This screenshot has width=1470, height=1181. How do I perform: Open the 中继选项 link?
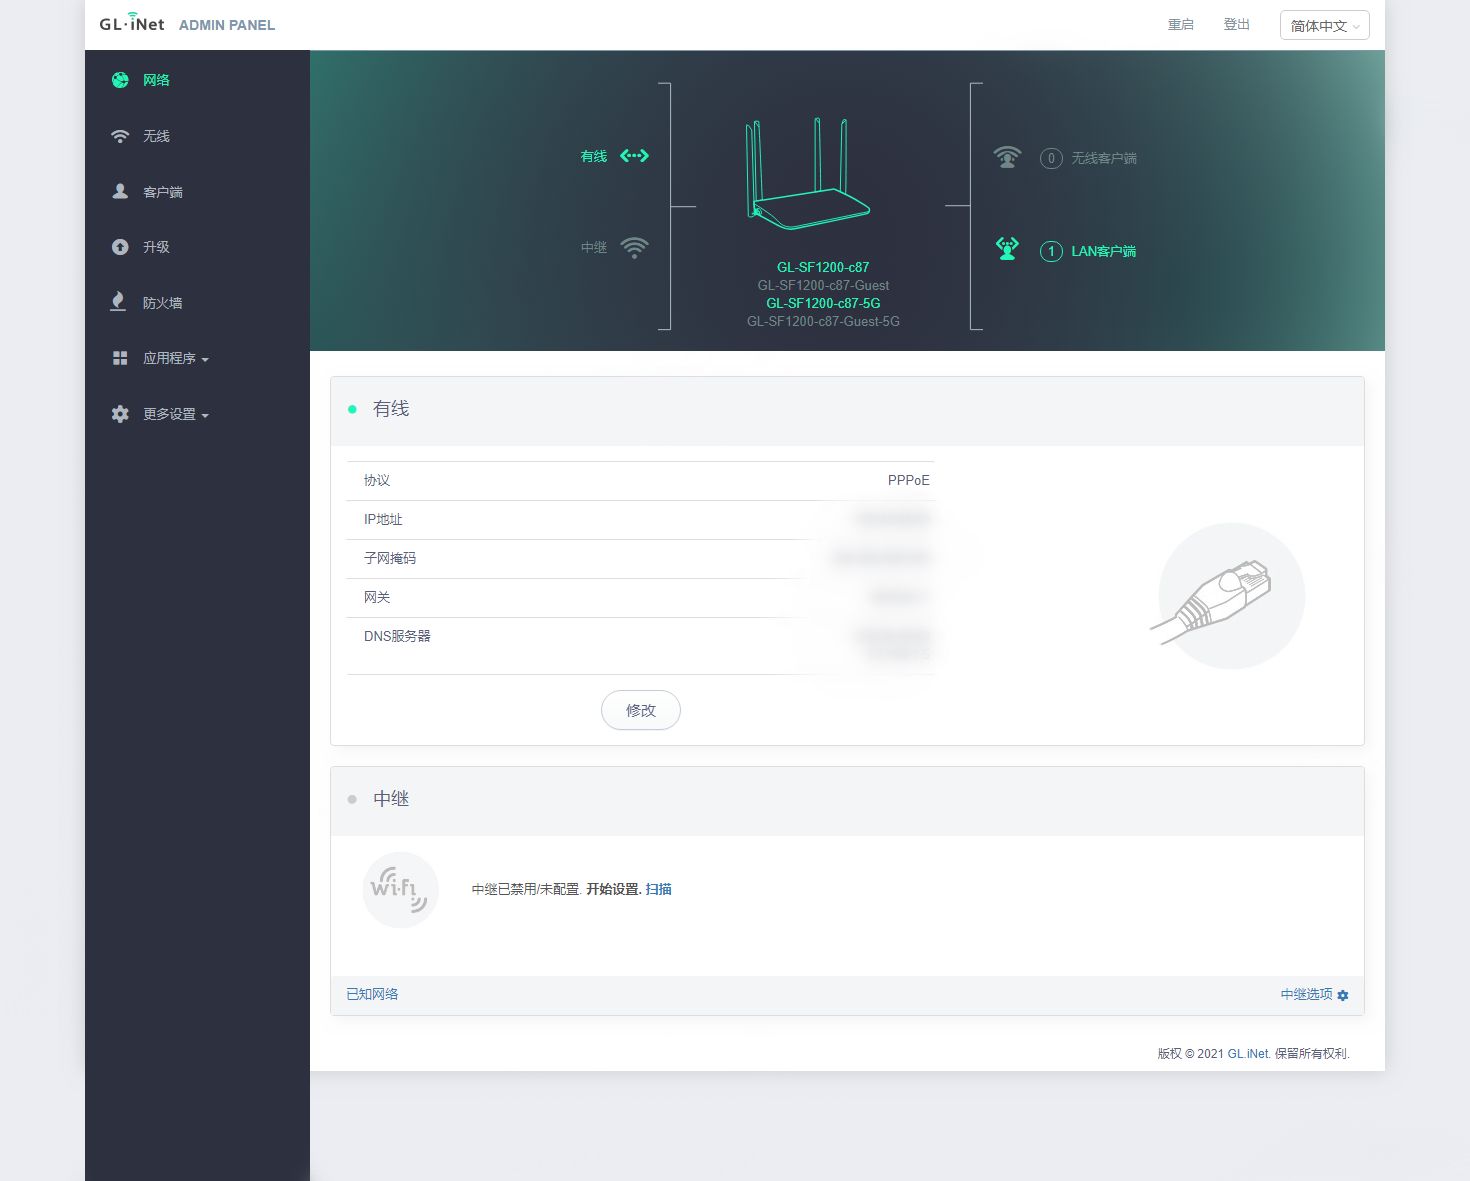coord(1307,994)
